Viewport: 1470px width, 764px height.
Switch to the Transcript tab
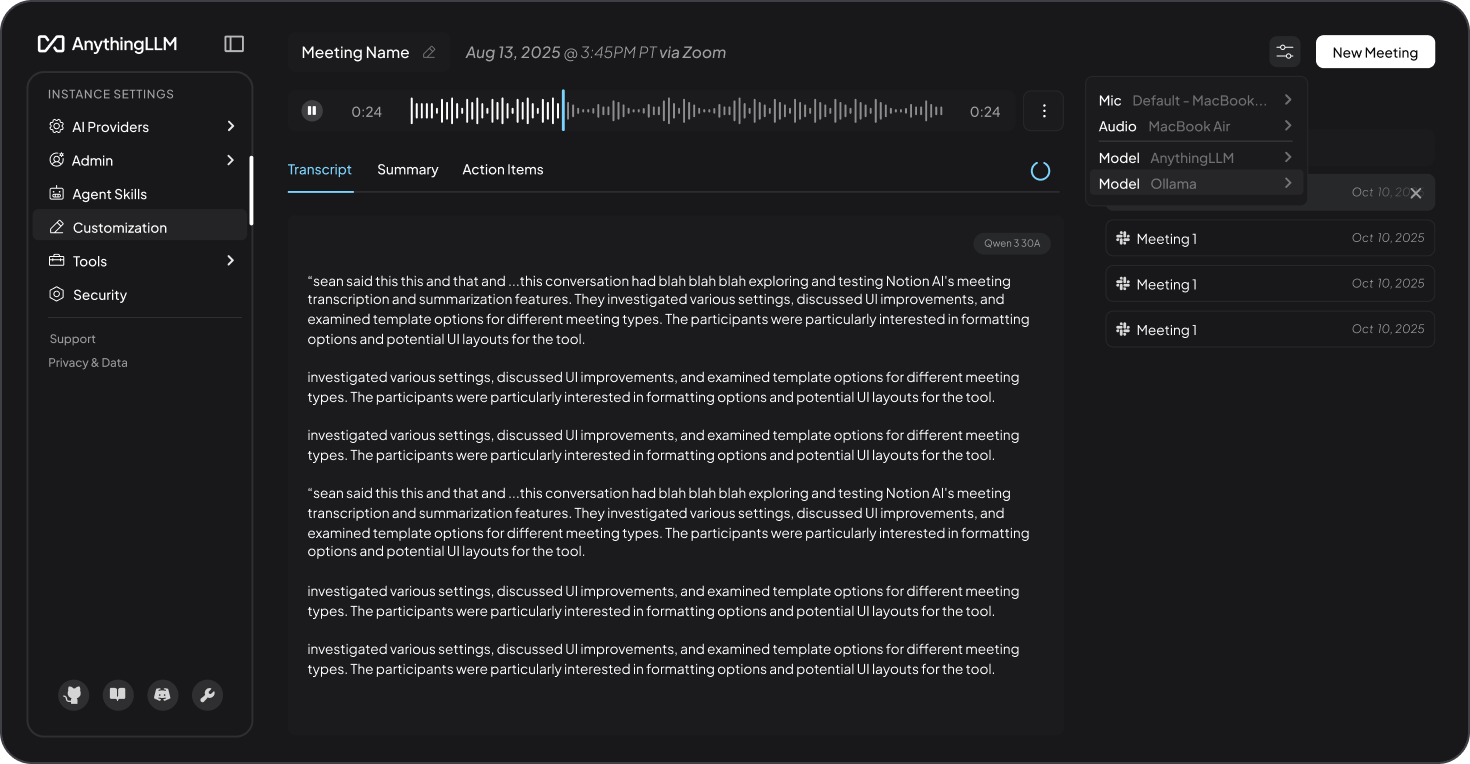click(320, 170)
